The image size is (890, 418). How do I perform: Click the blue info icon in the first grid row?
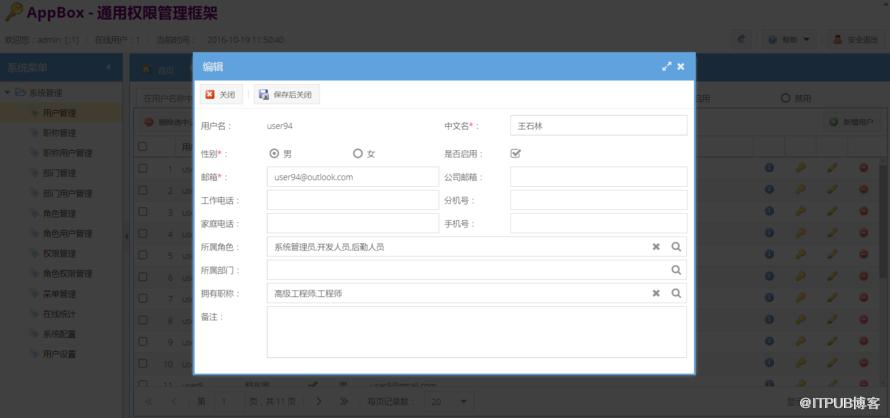769,168
